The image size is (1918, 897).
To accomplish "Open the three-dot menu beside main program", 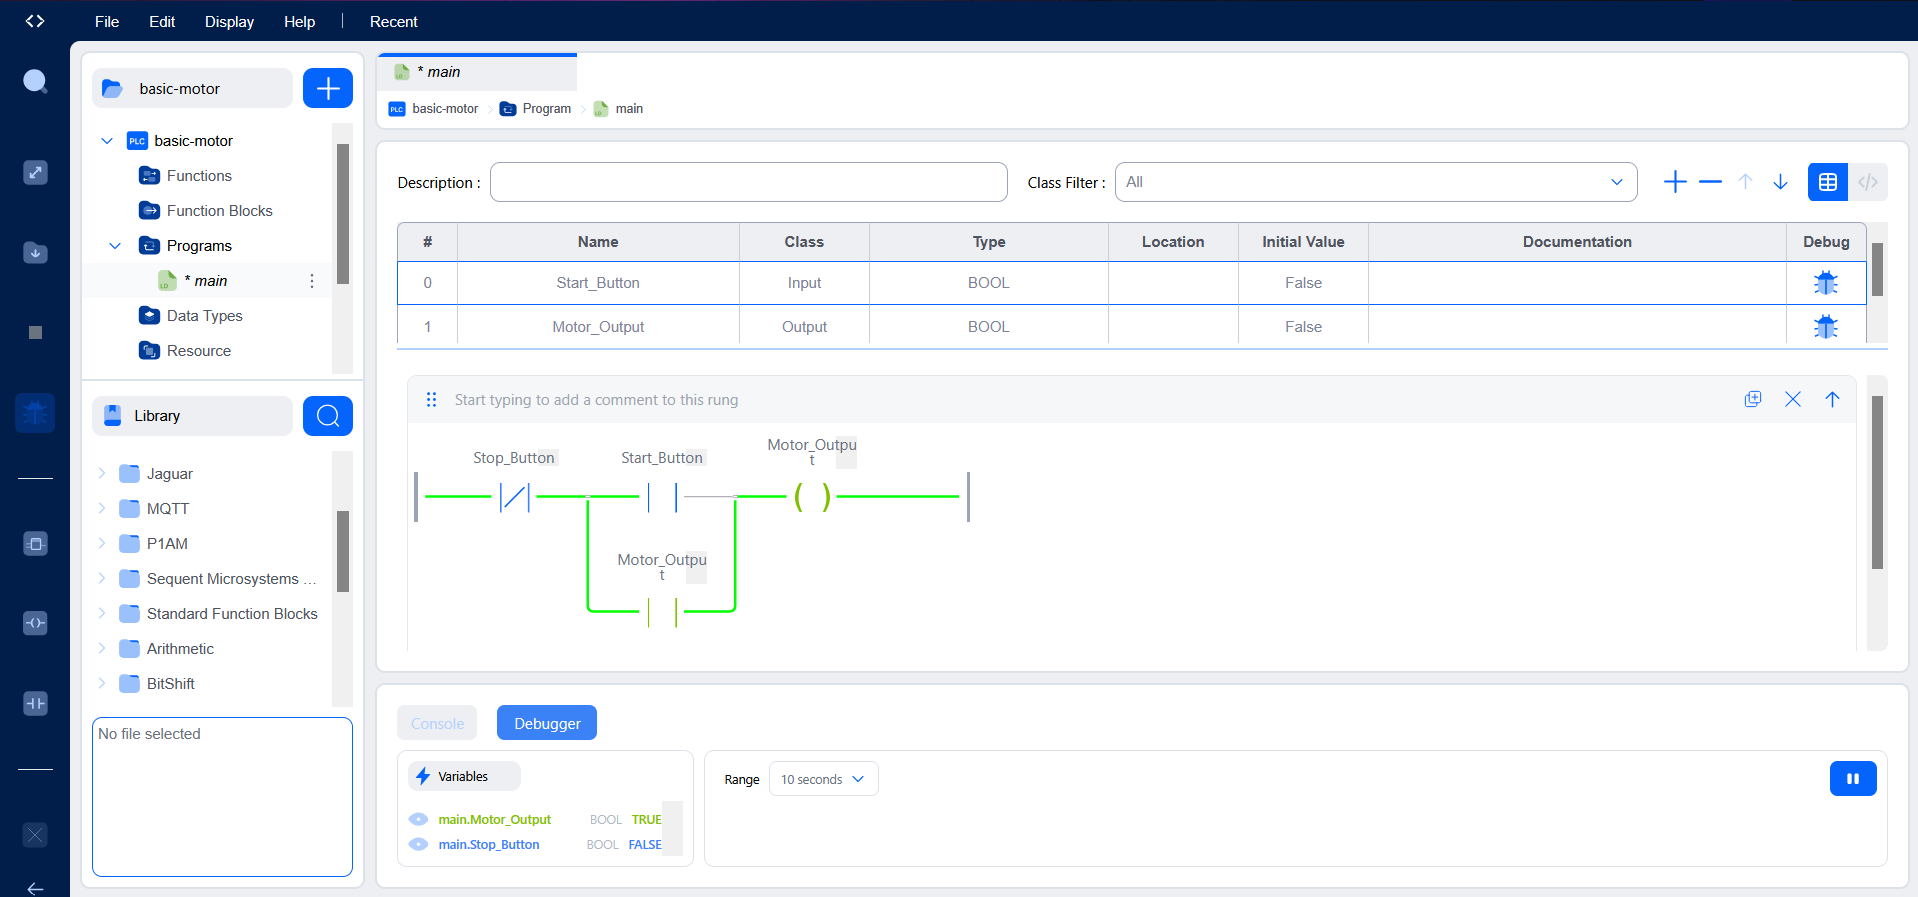I will [312, 281].
